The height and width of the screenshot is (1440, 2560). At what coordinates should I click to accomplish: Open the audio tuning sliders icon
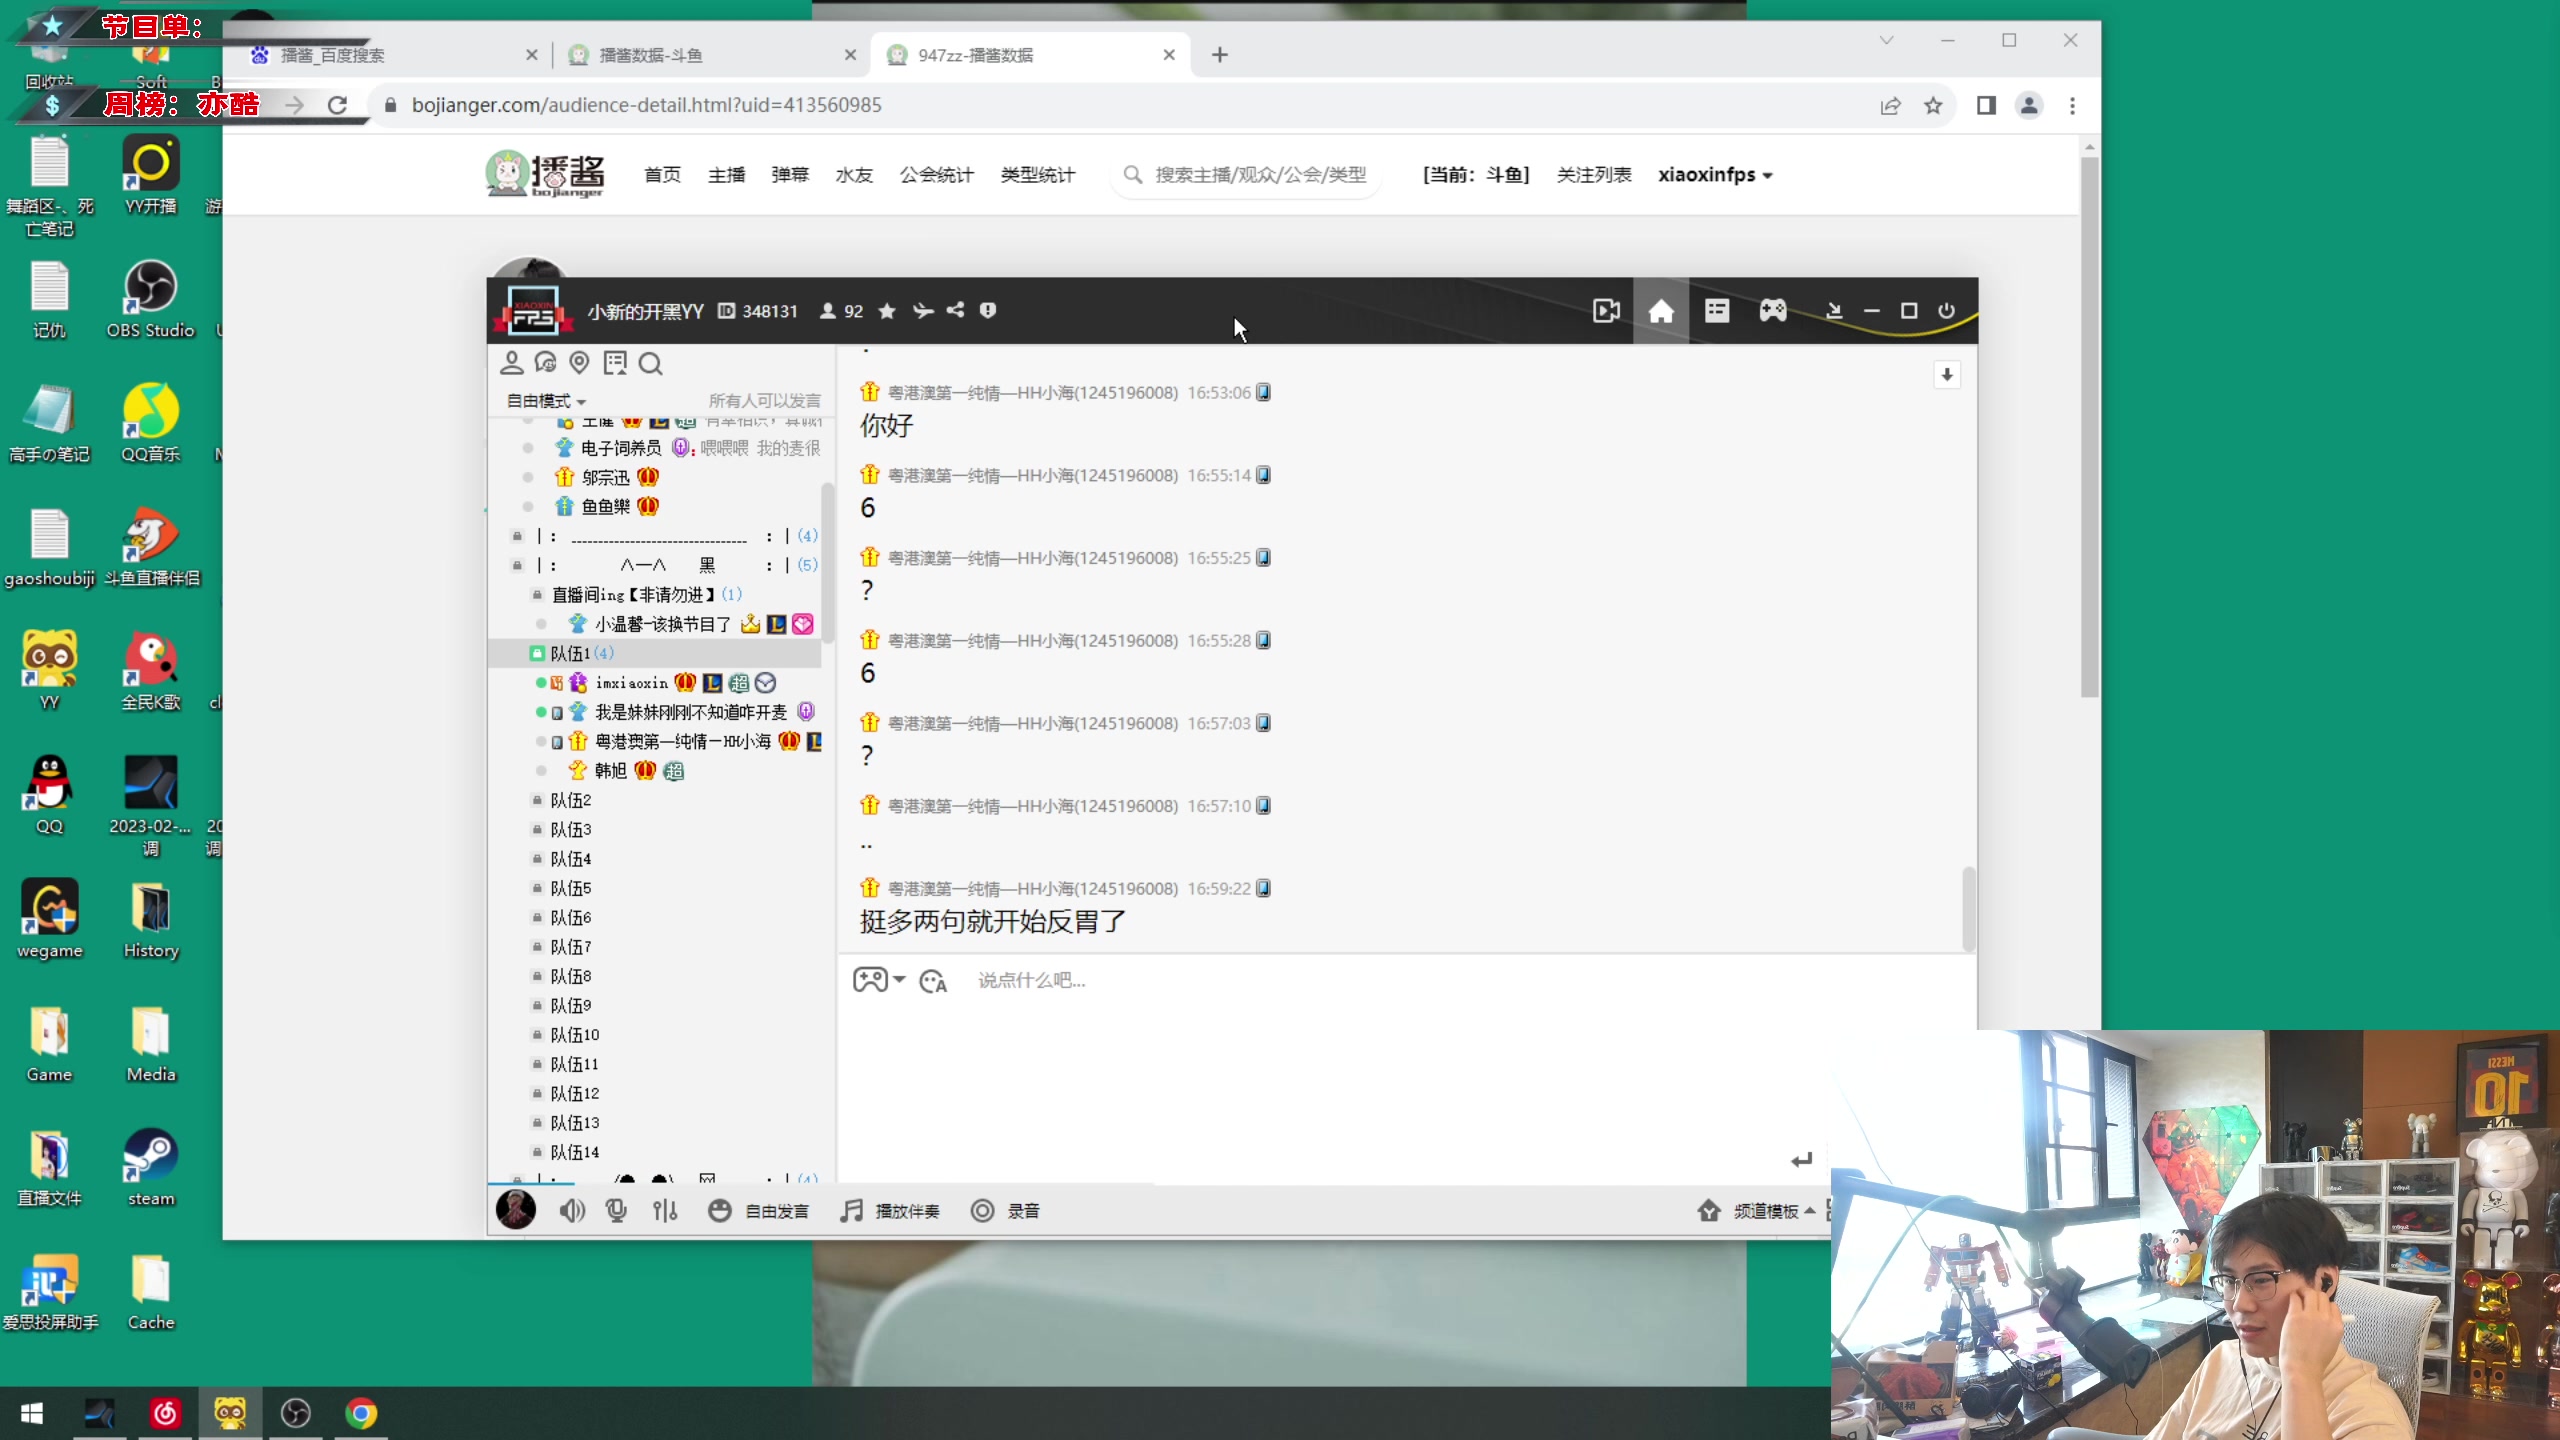[x=665, y=1210]
